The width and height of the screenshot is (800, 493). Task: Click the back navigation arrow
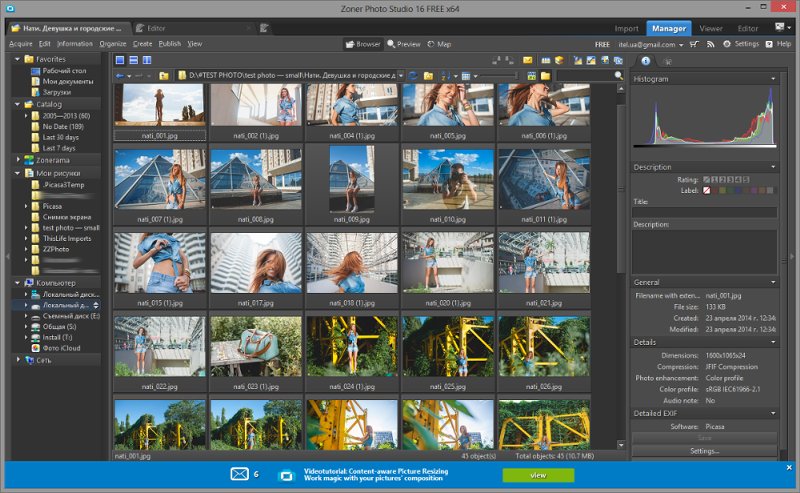[120, 76]
